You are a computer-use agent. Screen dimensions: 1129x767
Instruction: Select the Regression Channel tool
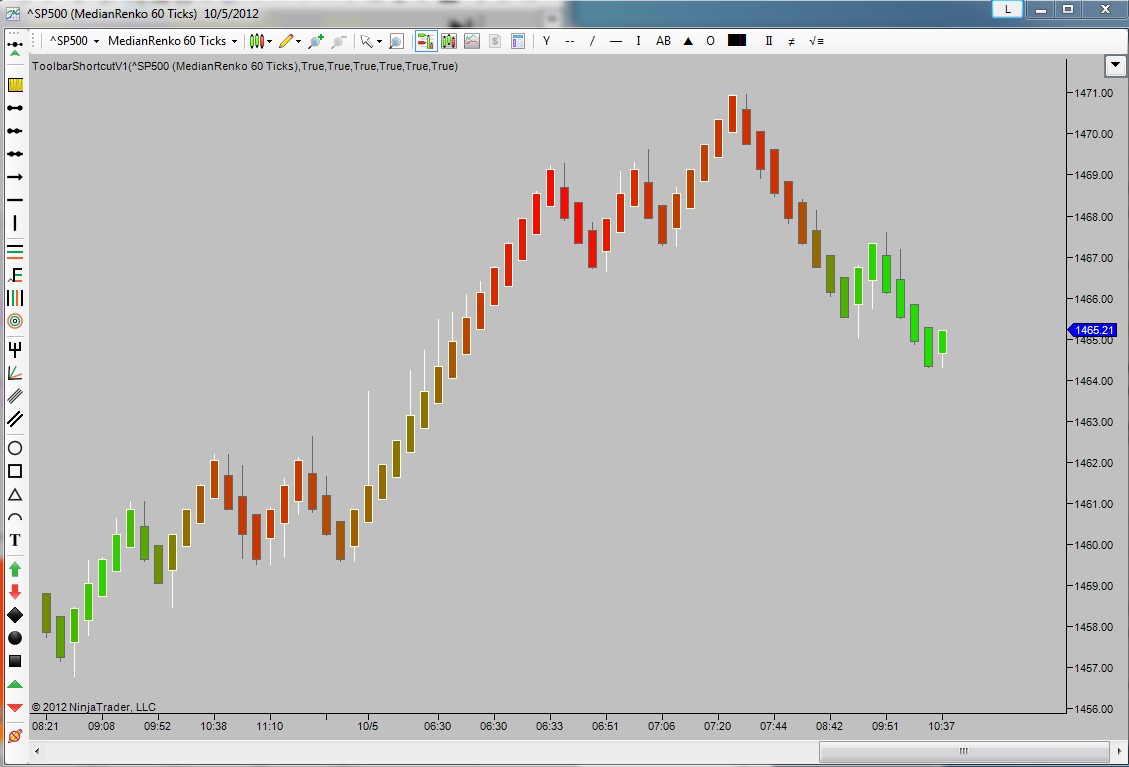[15, 396]
